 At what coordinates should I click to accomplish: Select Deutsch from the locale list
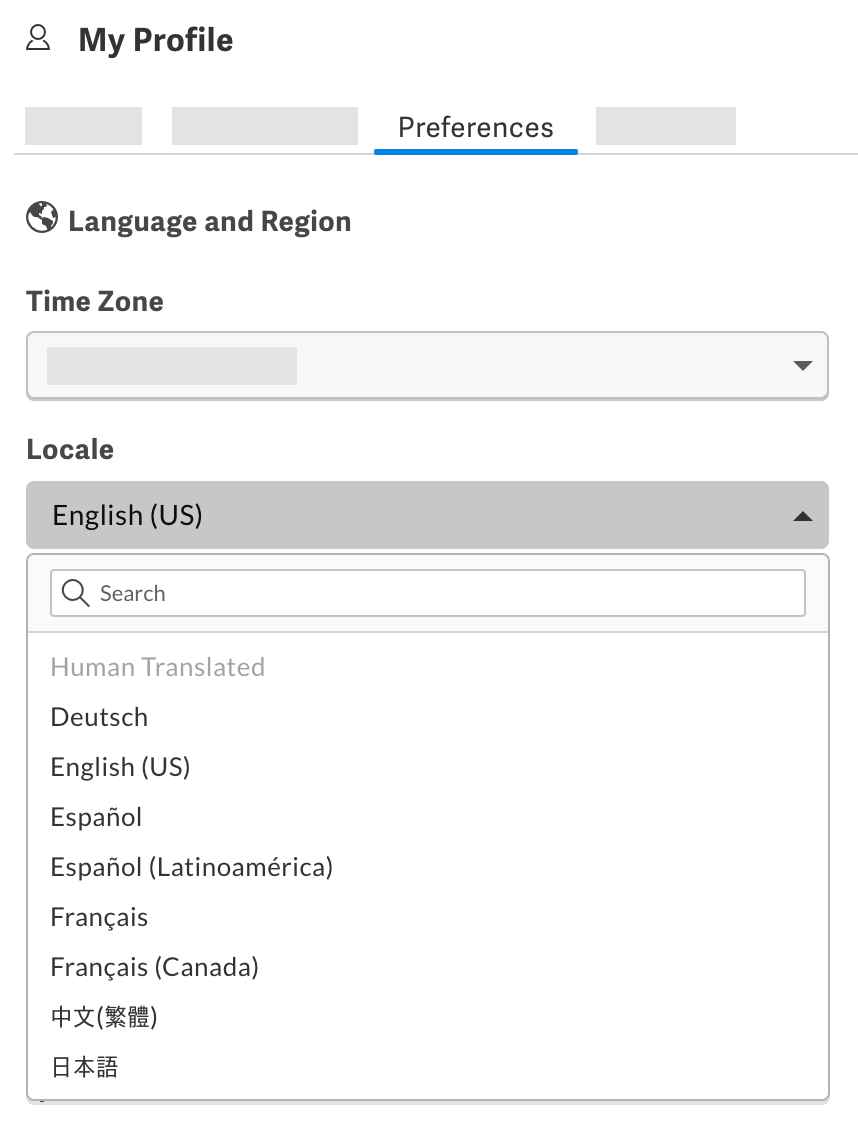[x=99, y=717]
